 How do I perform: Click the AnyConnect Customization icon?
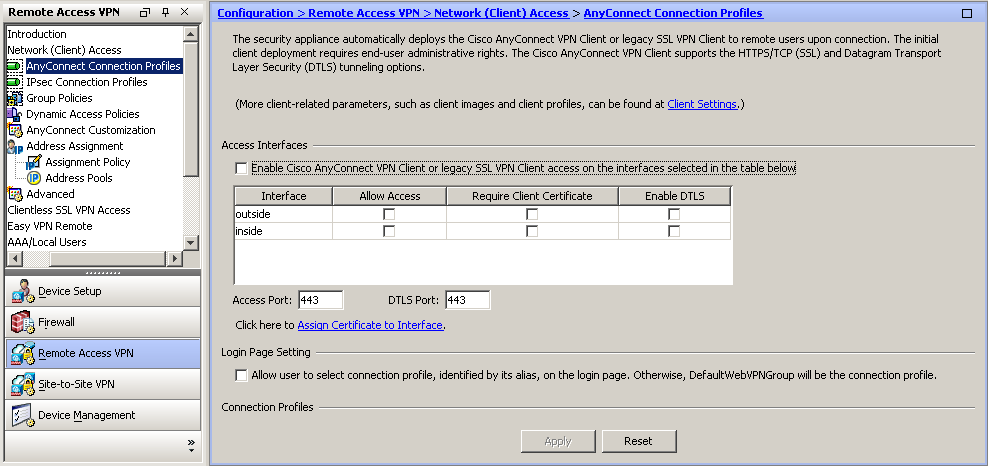pos(15,130)
